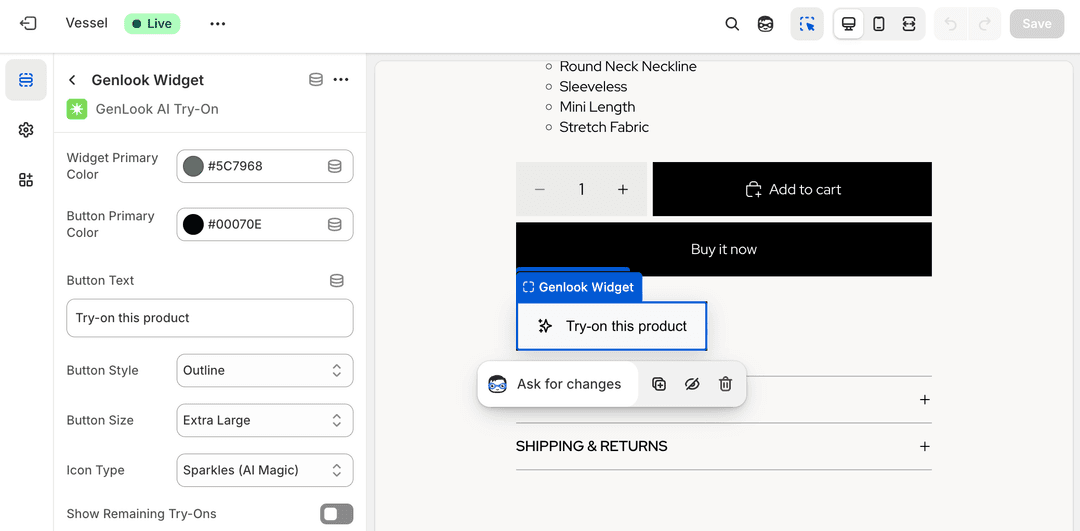Open the Button Size dropdown
This screenshot has height=531, width=1080.
tap(264, 420)
